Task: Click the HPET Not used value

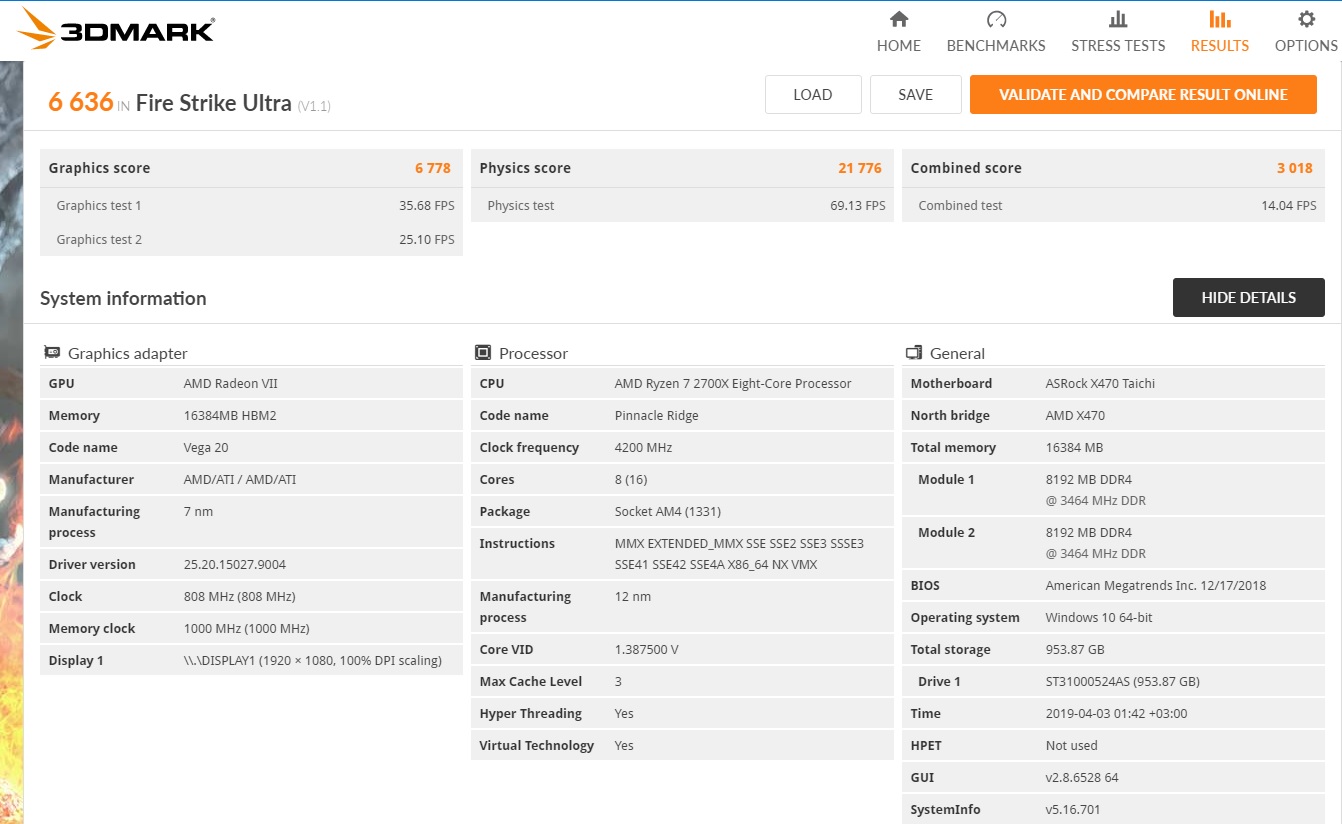Action: pyautogui.click(x=1072, y=746)
